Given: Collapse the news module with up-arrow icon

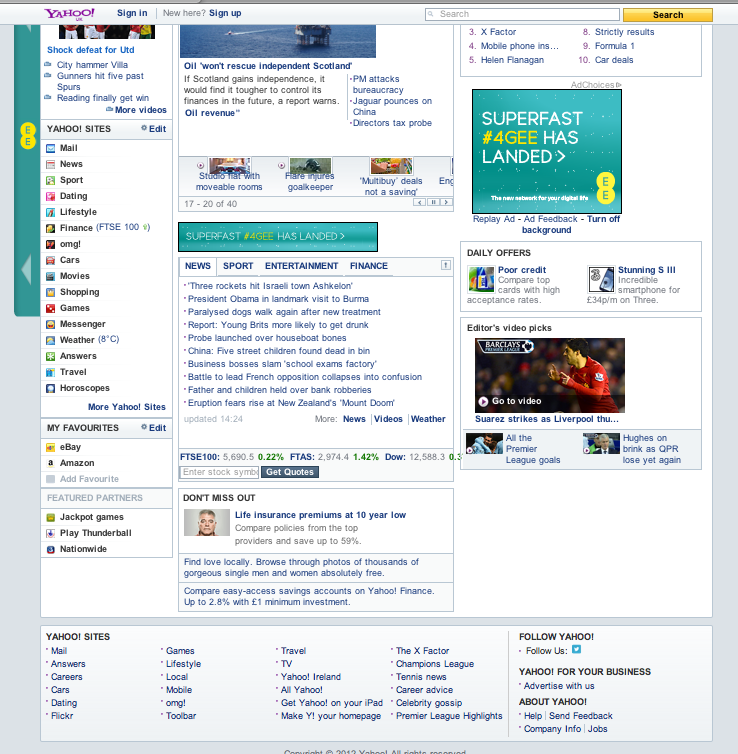Looking at the screenshot, I should coord(446,265).
